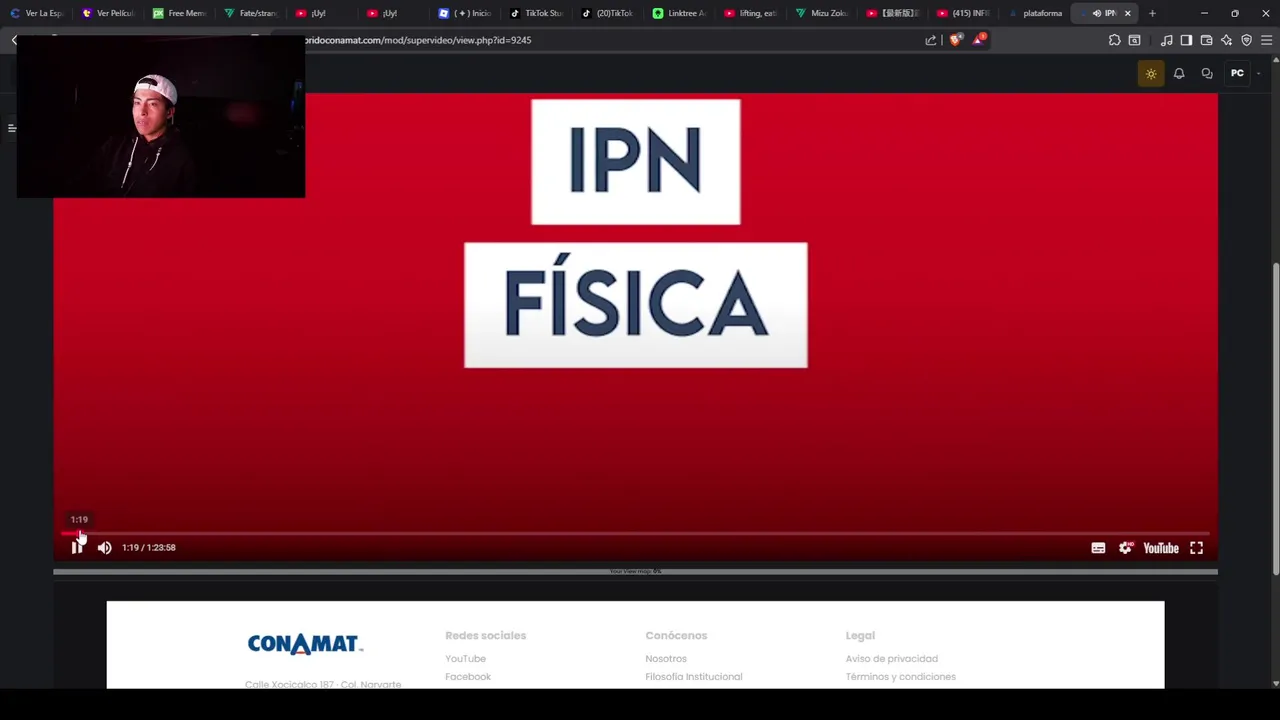1280x720 pixels.
Task: Enter fullscreen mode on the video
Action: [1196, 548]
